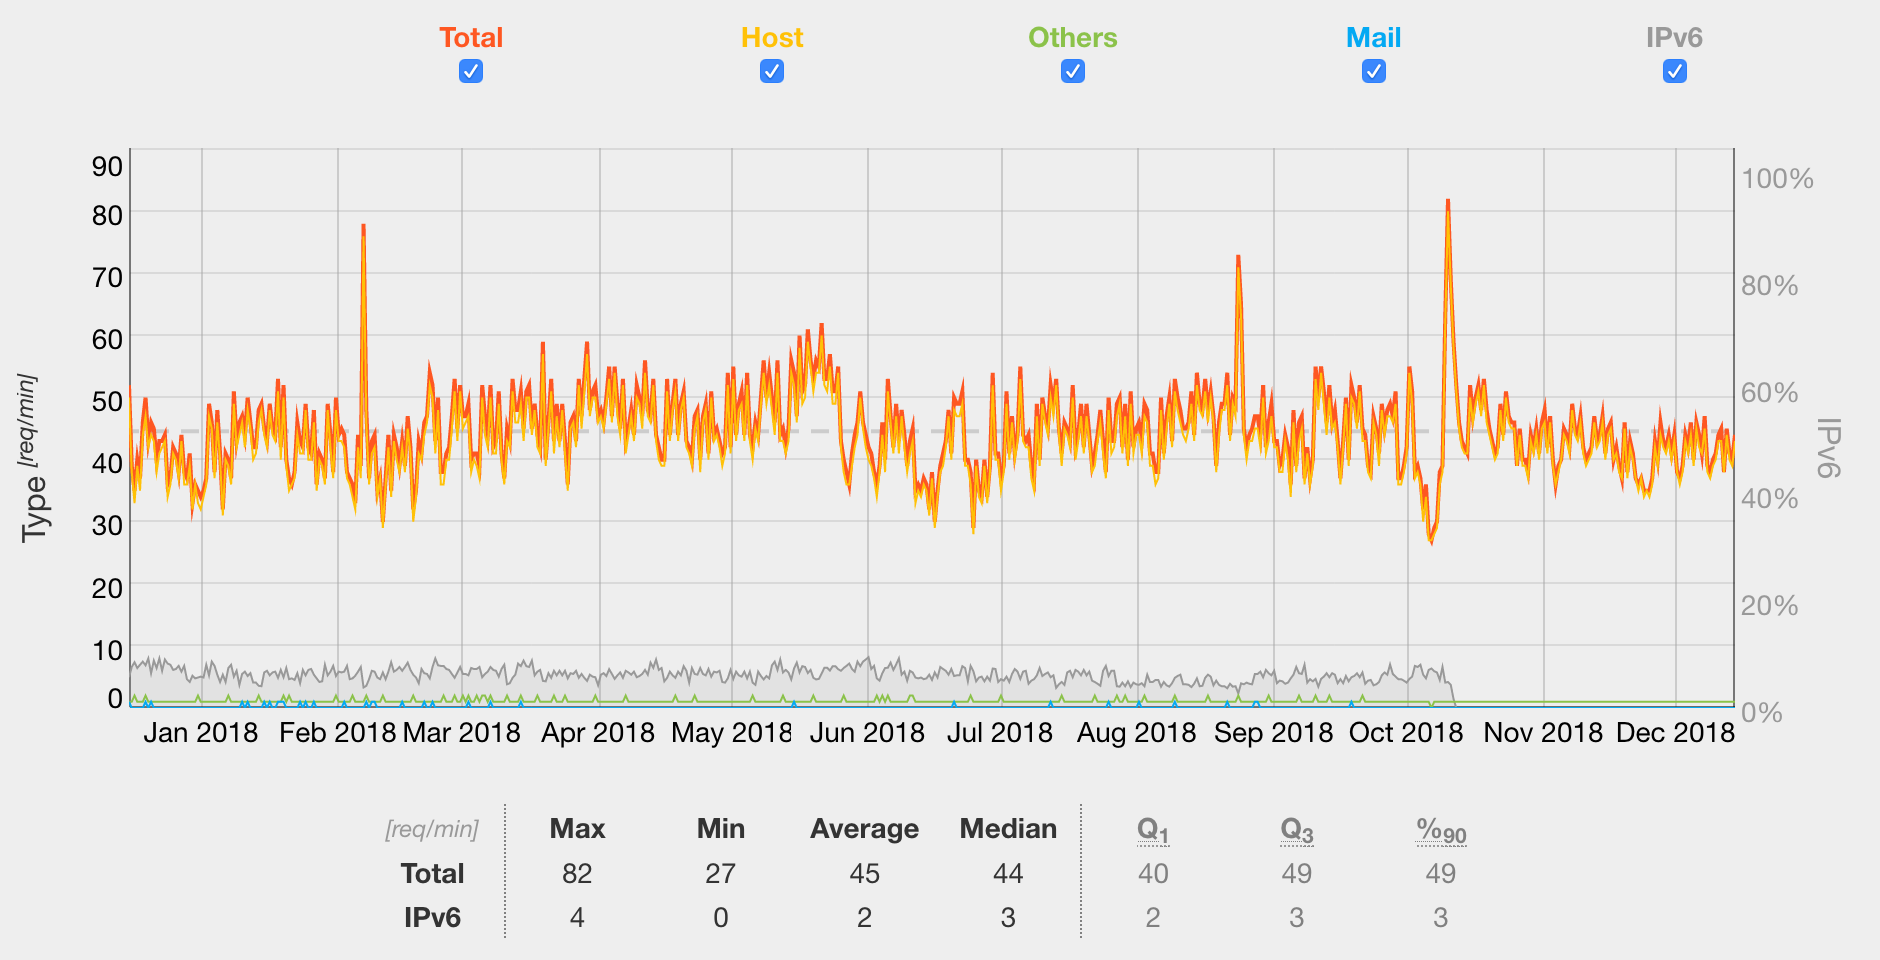Click the rotated IPv6 right axis title
Image resolution: width=1880 pixels, height=960 pixels.
click(1828, 449)
